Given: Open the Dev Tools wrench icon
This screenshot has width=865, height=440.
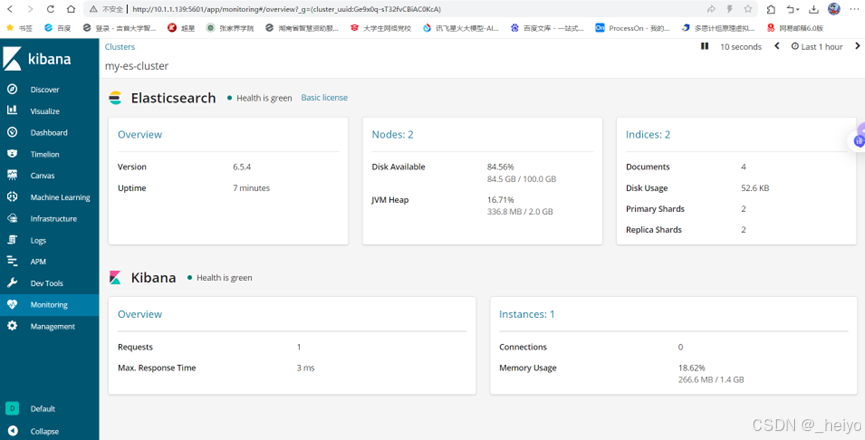Looking at the screenshot, I should click(12, 283).
